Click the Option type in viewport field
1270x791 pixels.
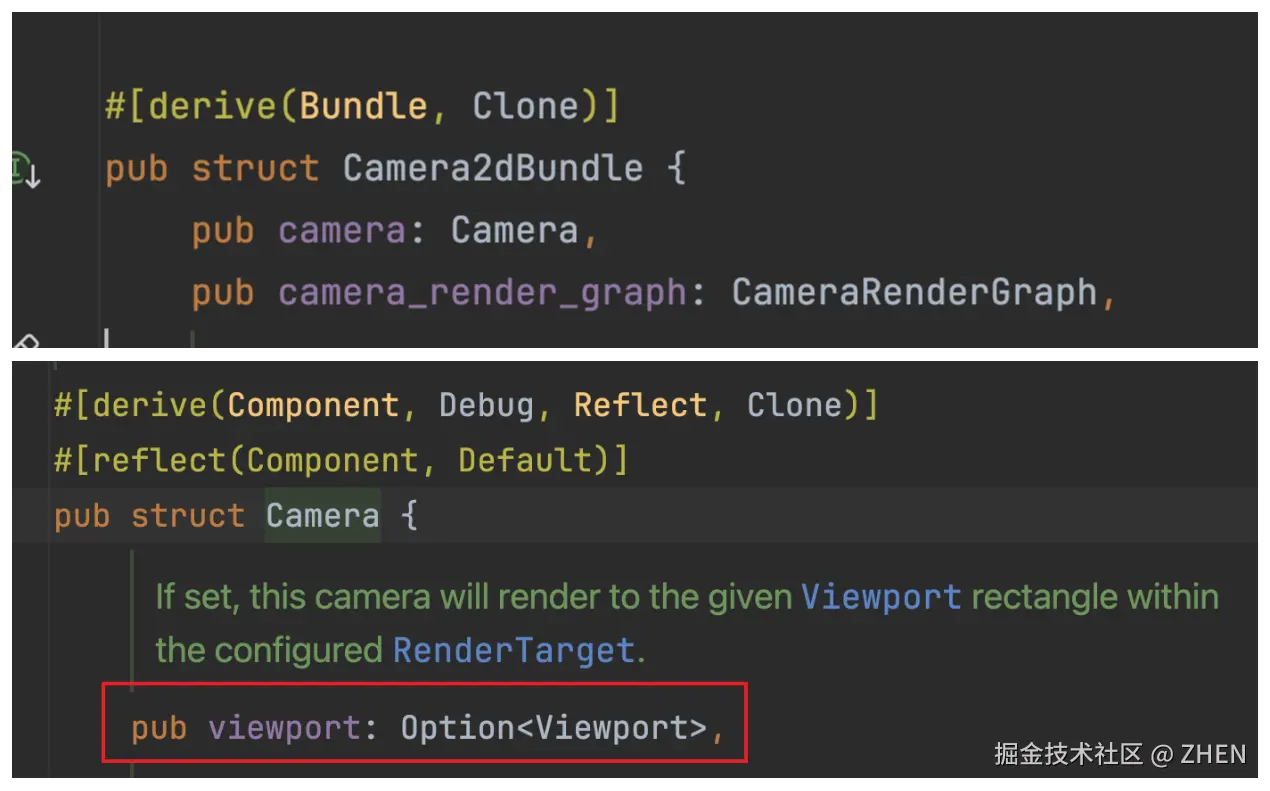pos(458,728)
